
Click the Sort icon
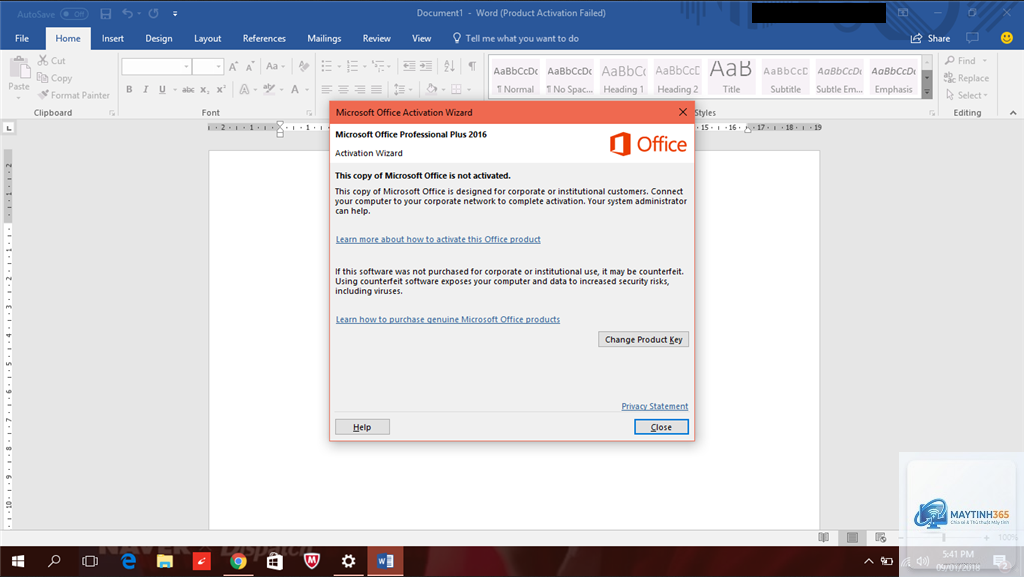point(449,67)
